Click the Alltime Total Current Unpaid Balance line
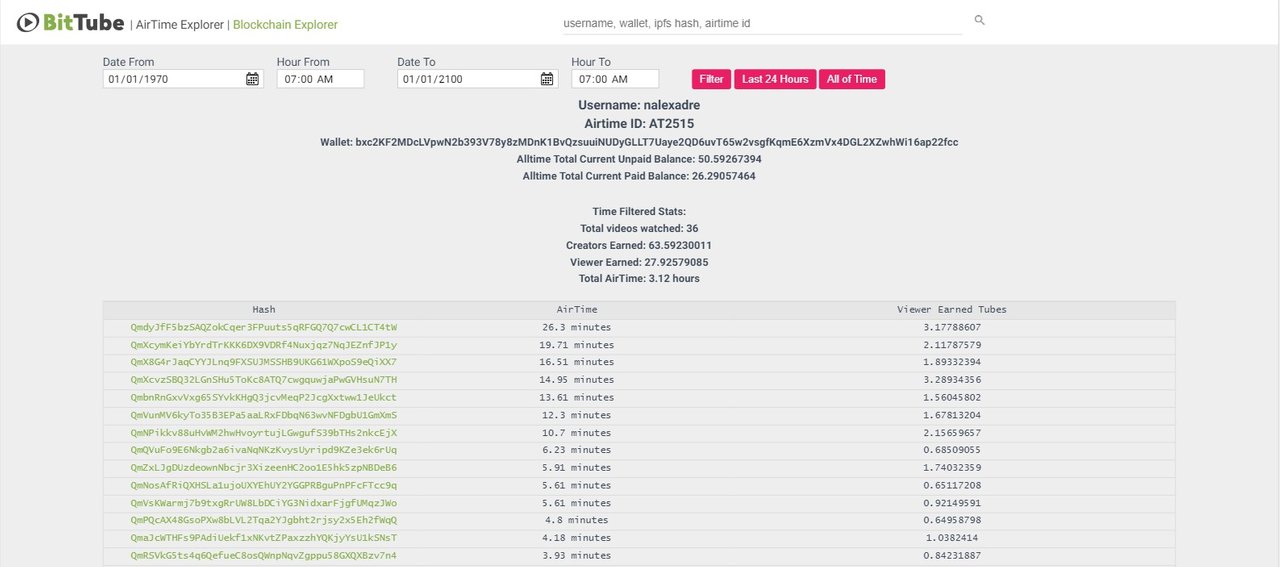Viewport: 1280px width, 567px height. pyautogui.click(x=639, y=159)
